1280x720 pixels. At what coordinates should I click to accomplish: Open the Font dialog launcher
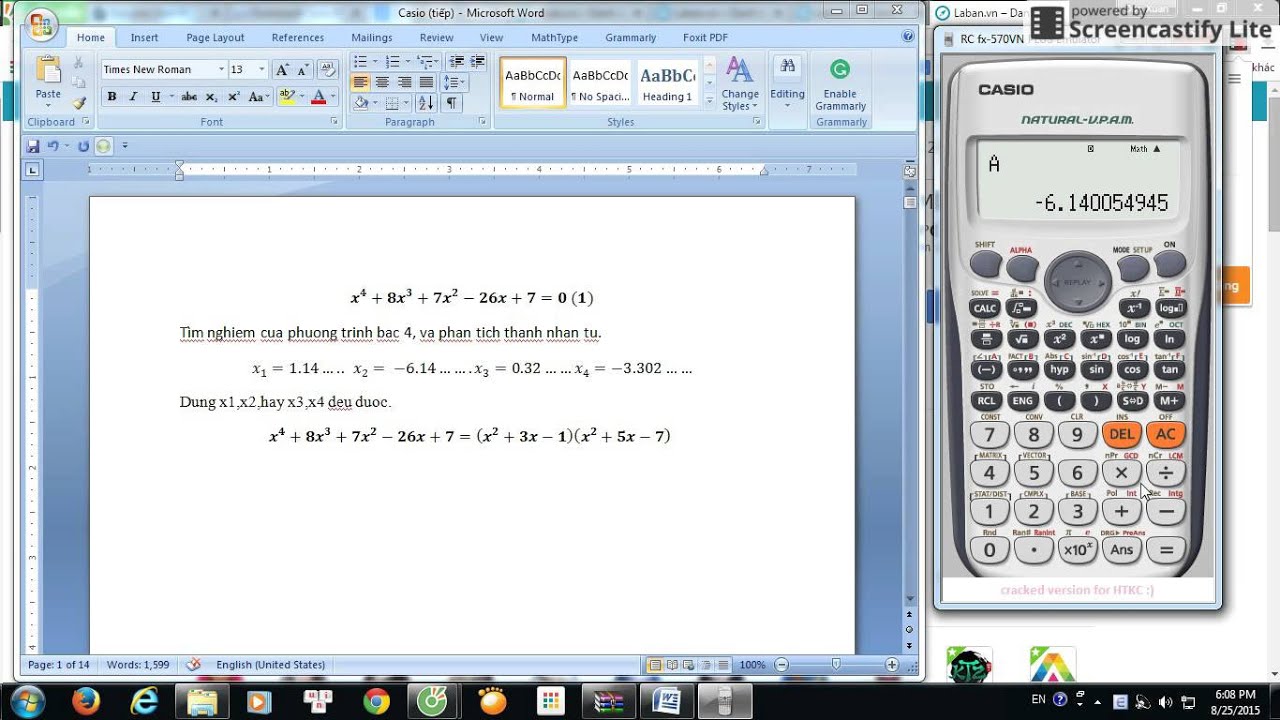pyautogui.click(x=334, y=122)
